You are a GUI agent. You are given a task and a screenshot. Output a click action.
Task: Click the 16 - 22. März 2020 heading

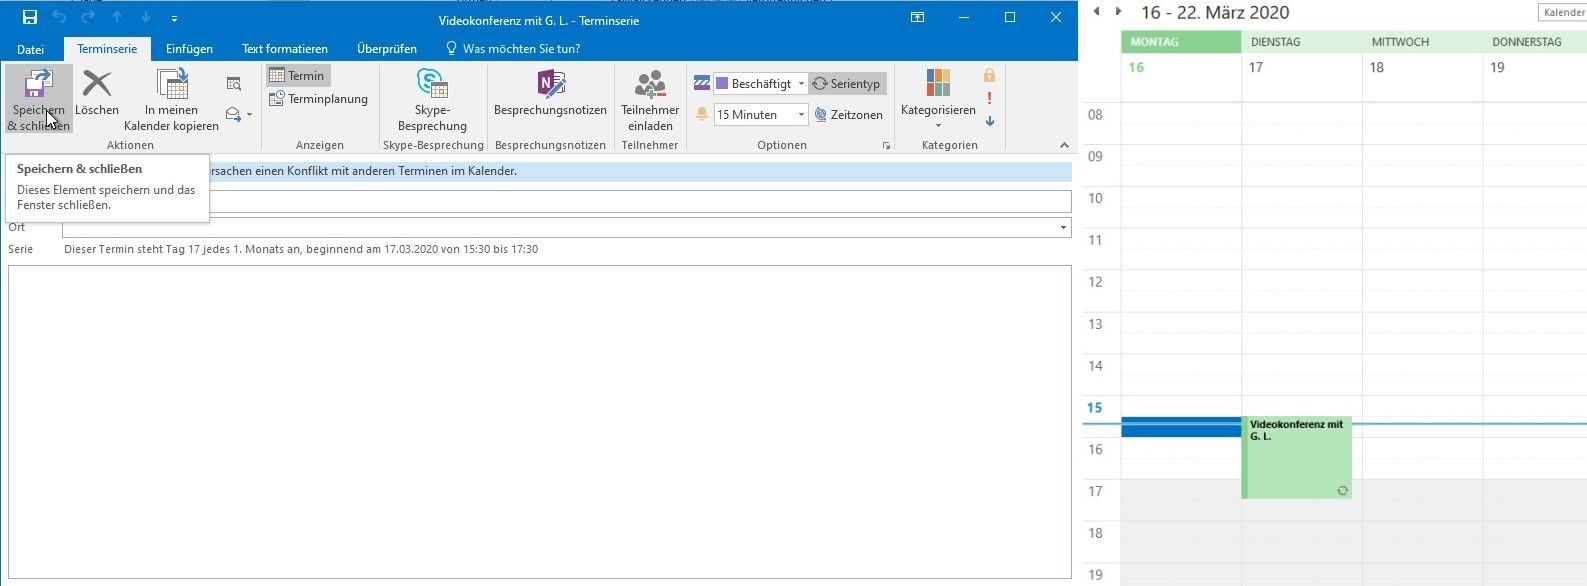click(1215, 13)
